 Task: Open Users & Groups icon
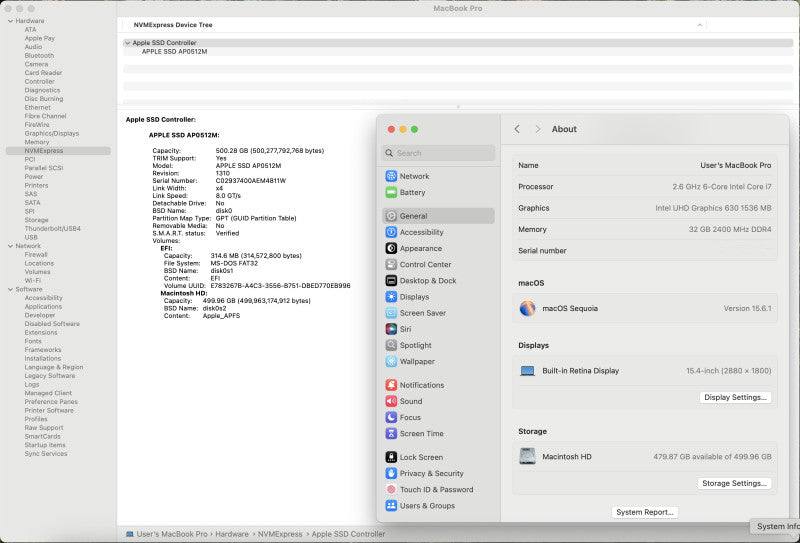tap(391, 506)
